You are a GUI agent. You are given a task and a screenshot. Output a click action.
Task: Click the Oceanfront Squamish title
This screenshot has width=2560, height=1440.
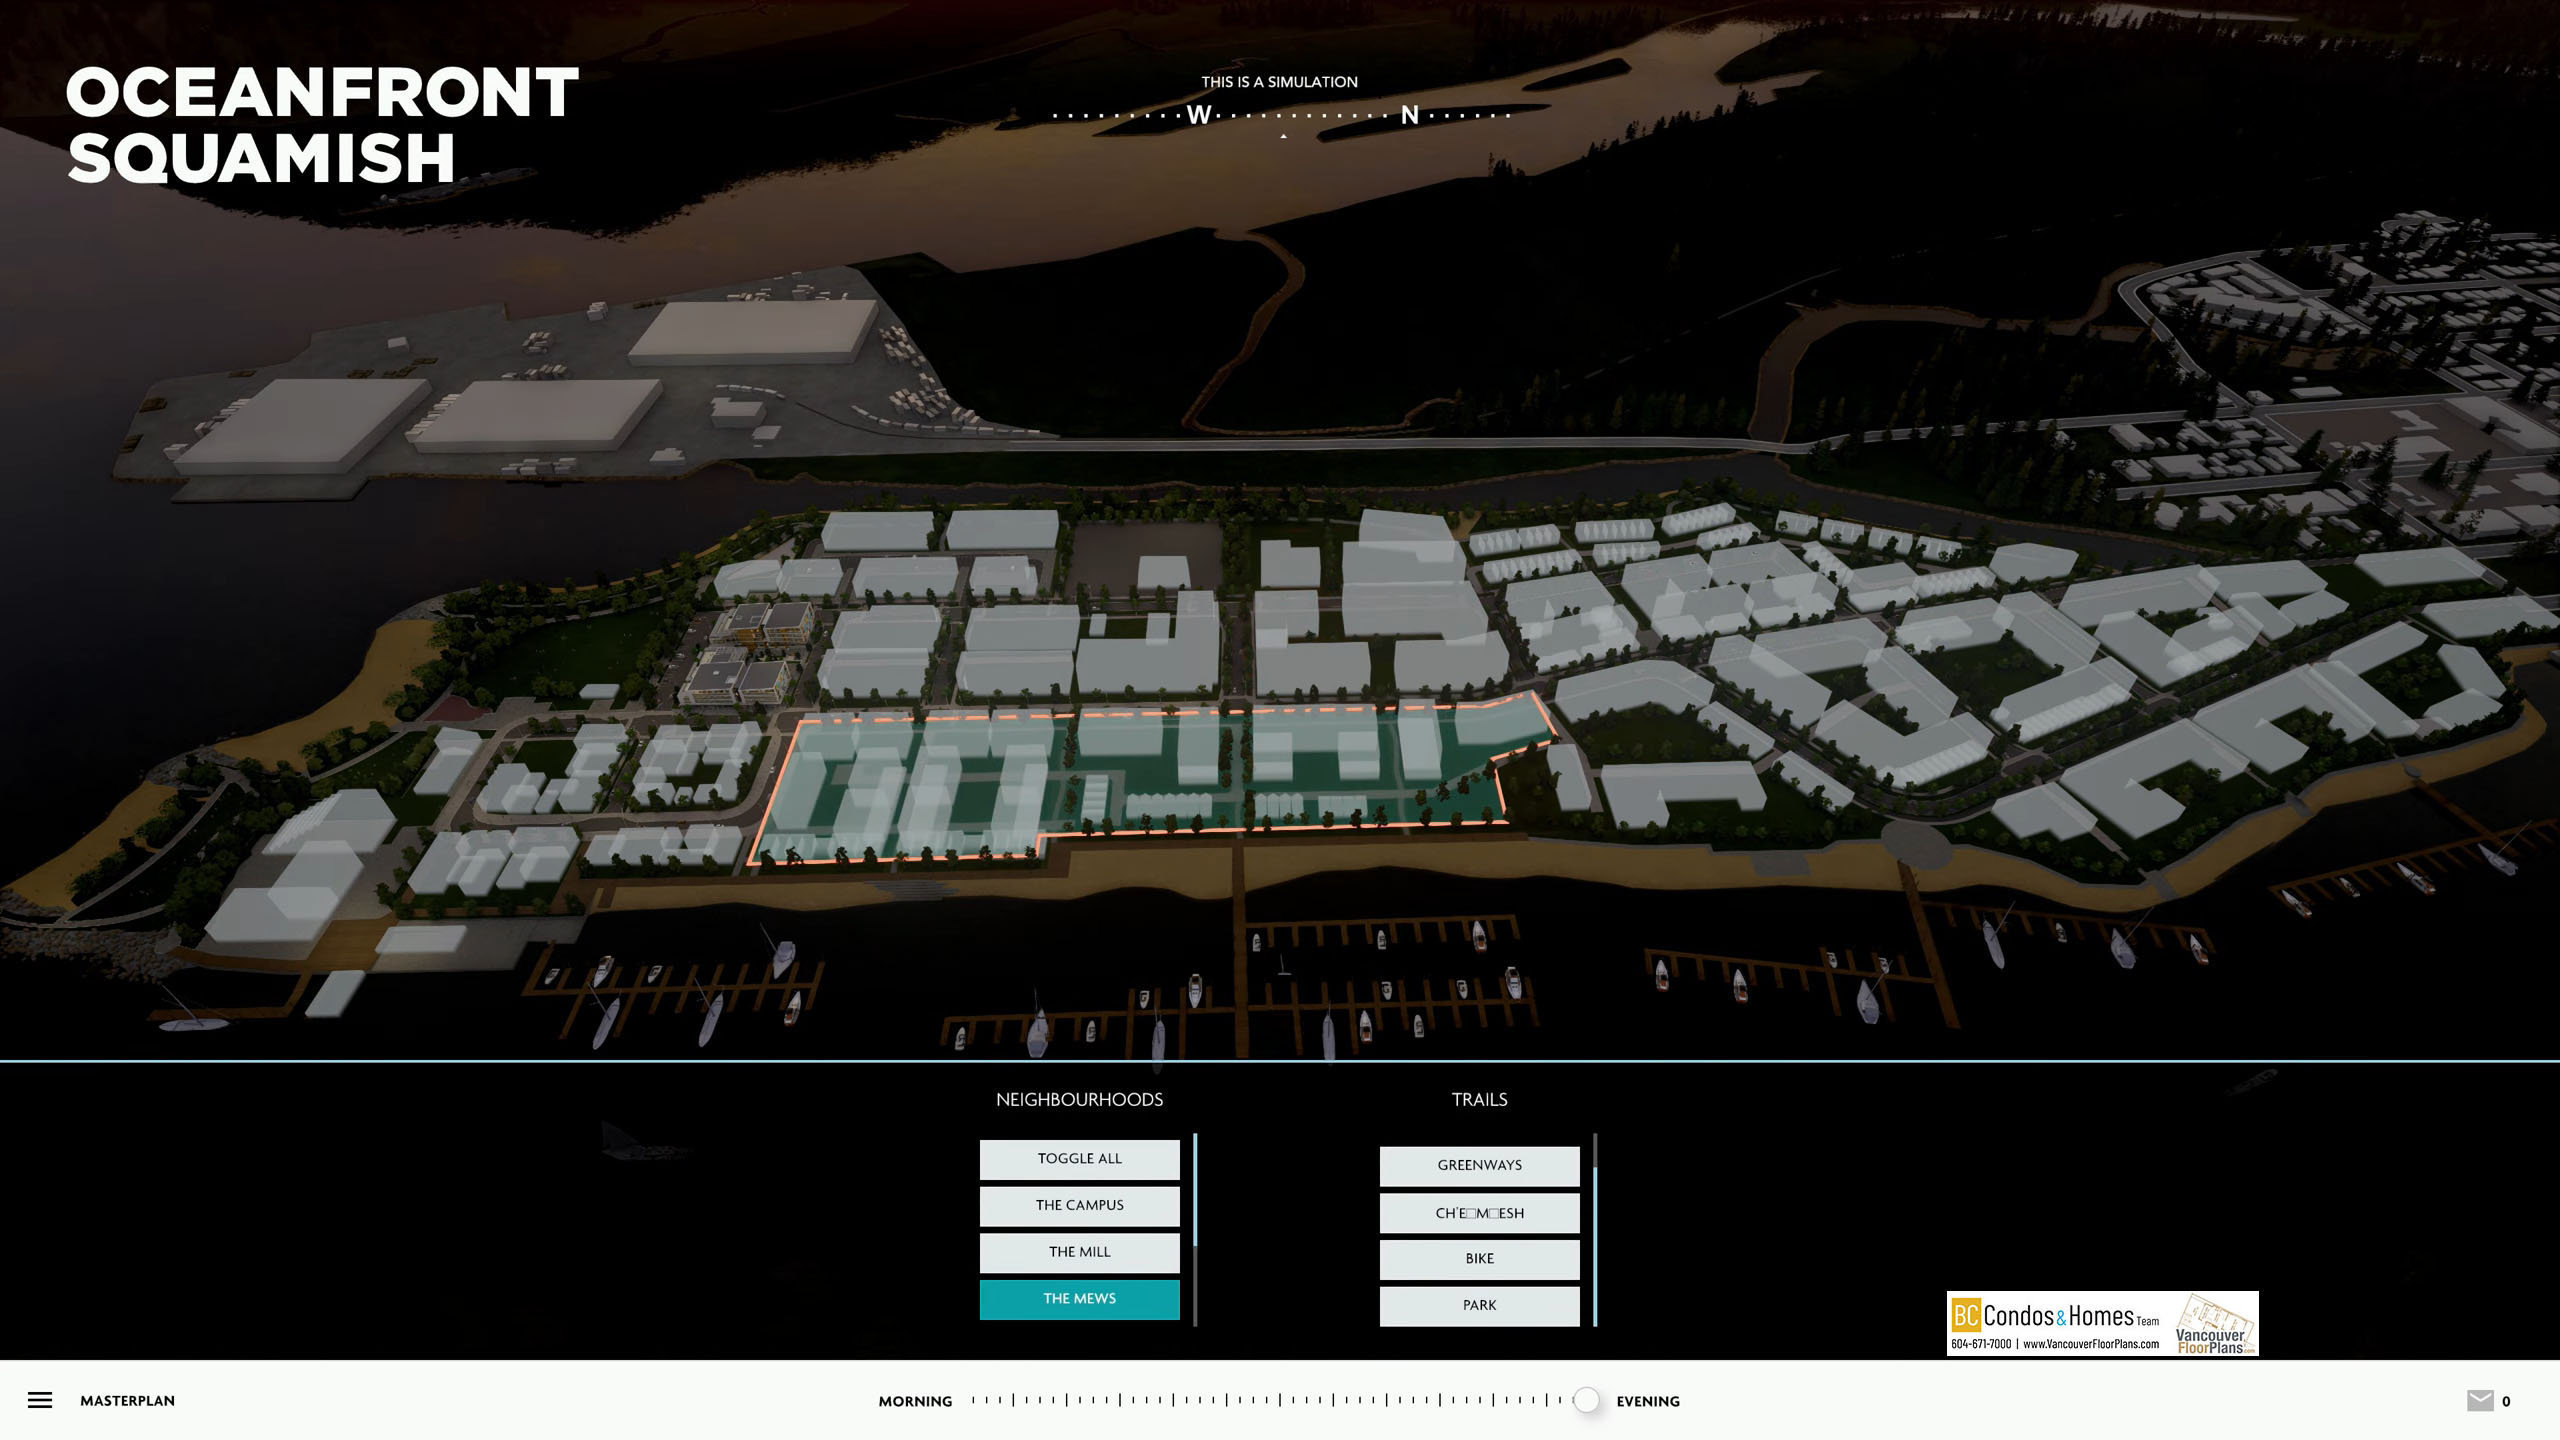(x=322, y=125)
